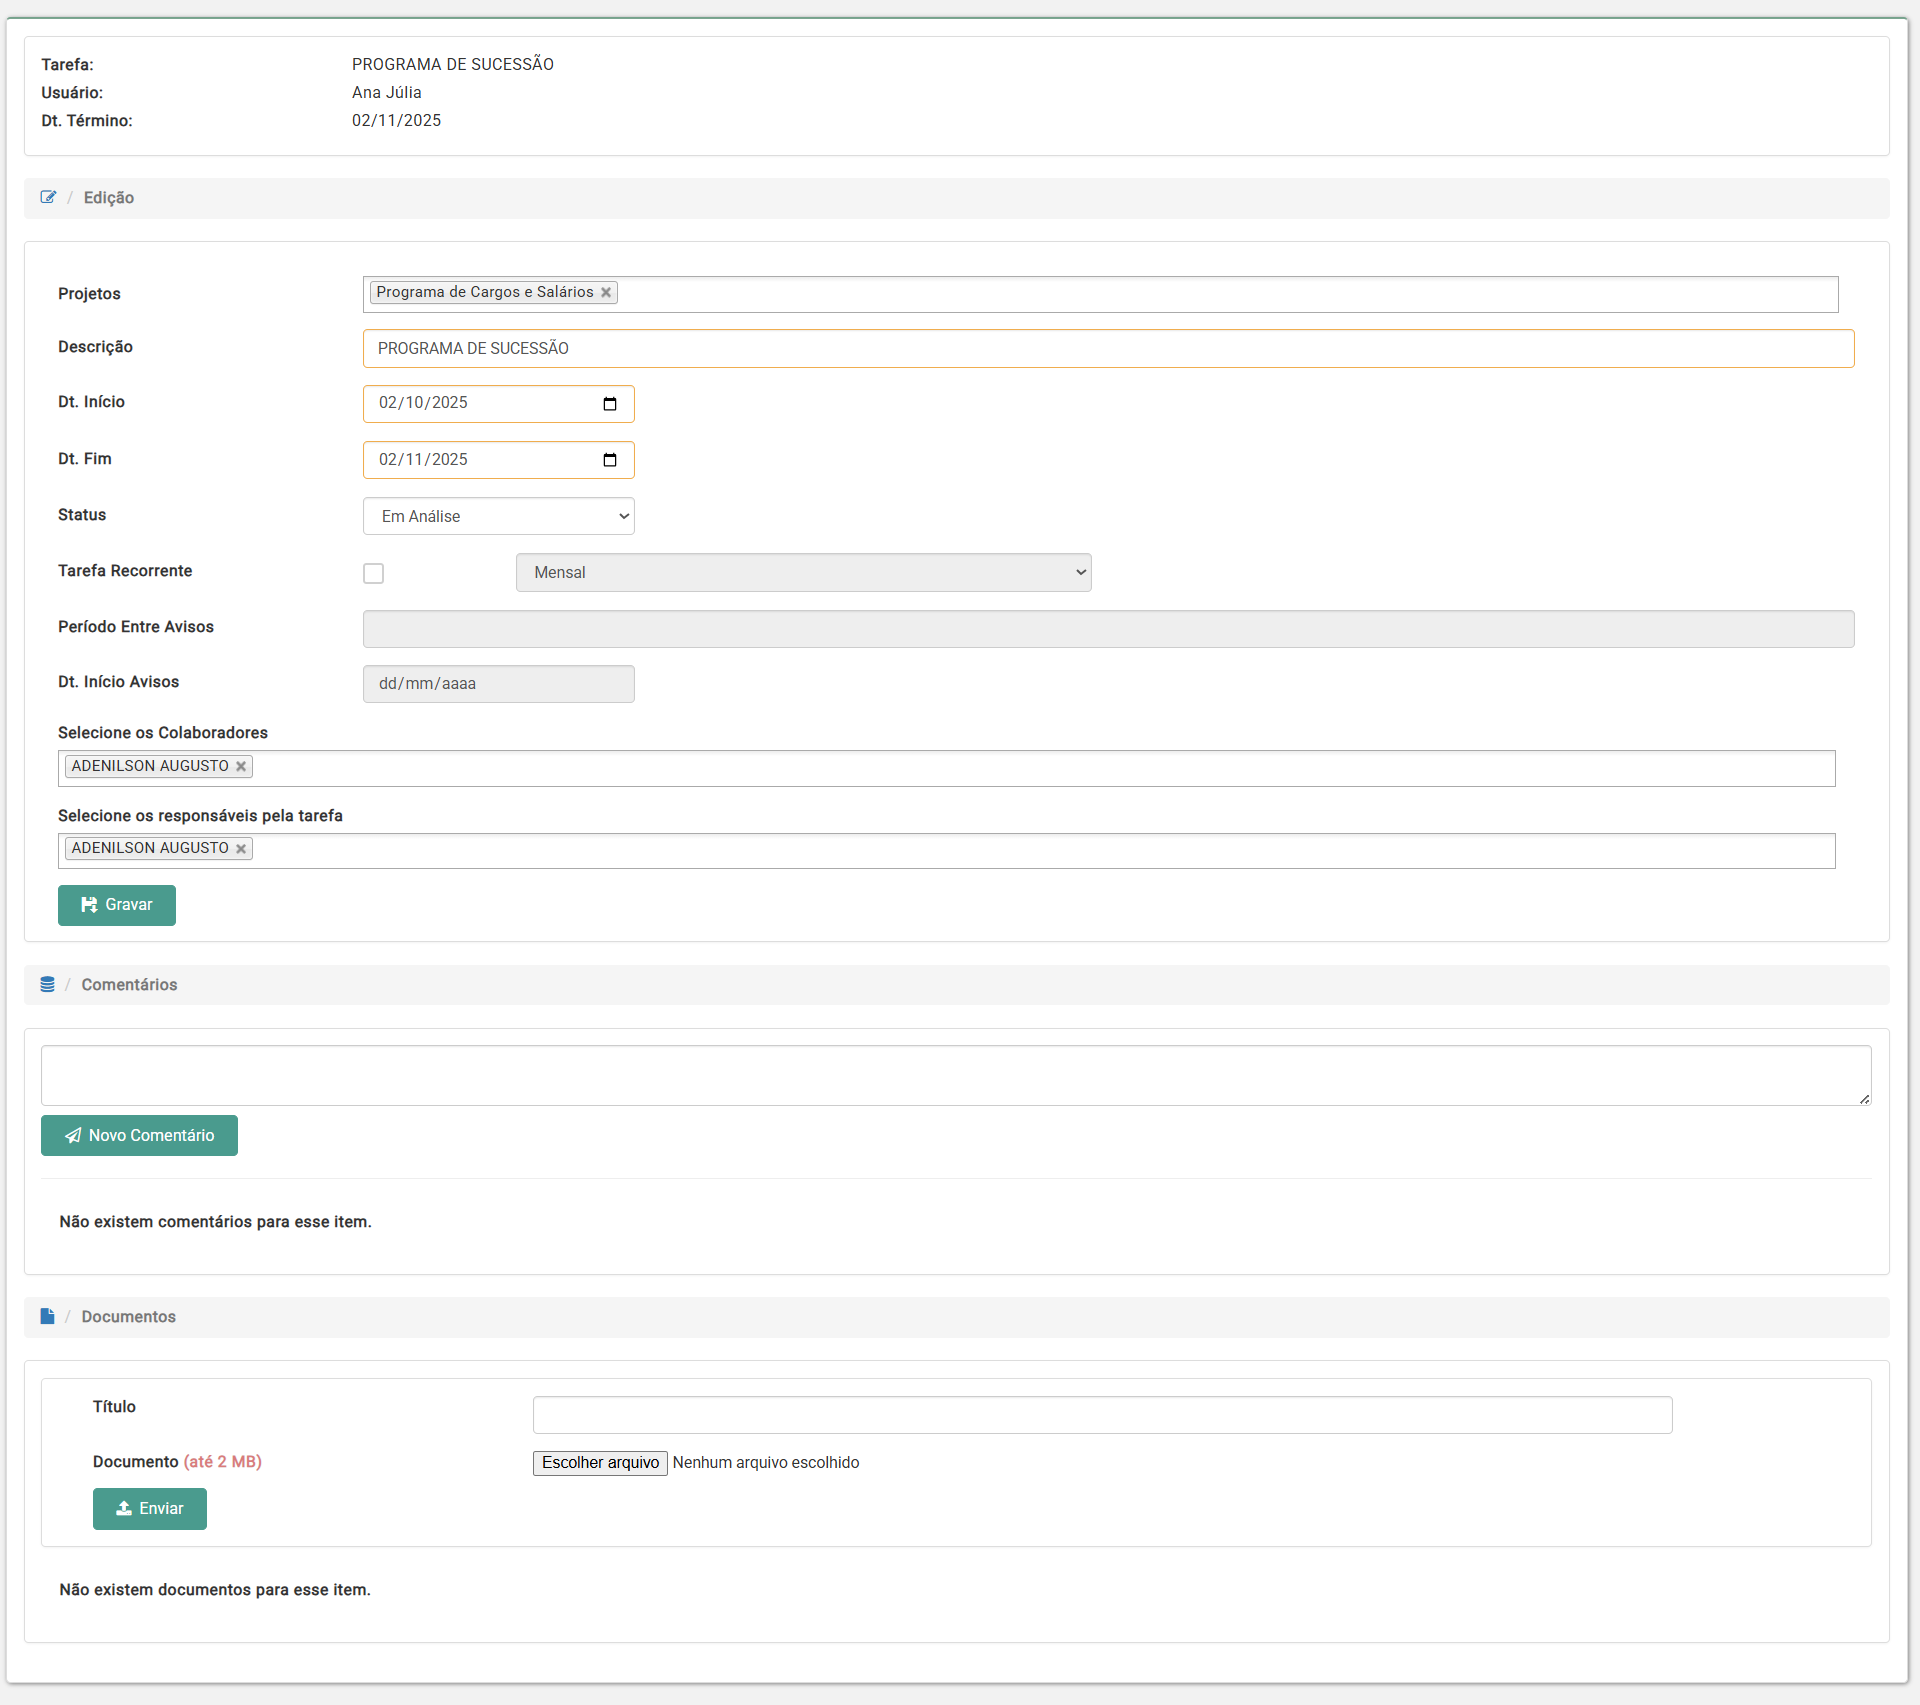Image resolution: width=1920 pixels, height=1705 pixels.
Task: Save the task with Gravar button
Action: [x=117, y=905]
